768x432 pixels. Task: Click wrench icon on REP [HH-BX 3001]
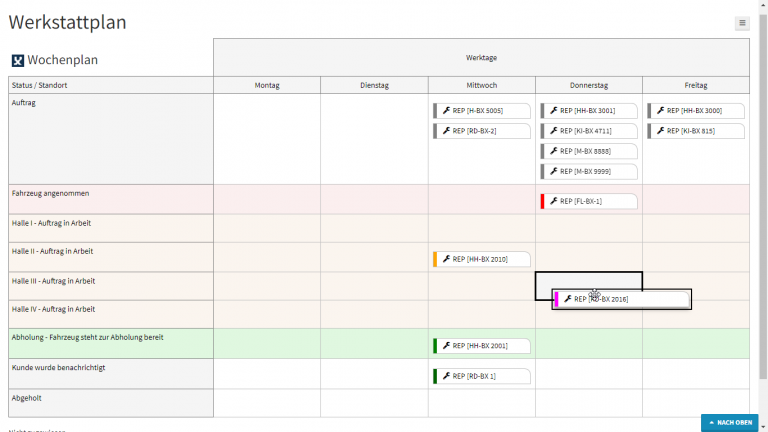pos(553,110)
